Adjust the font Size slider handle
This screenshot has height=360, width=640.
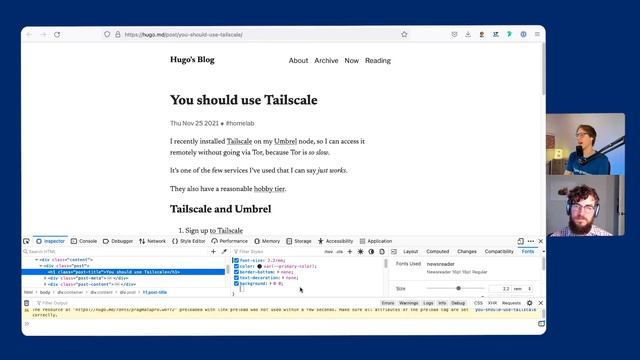pyautogui.click(x=458, y=288)
